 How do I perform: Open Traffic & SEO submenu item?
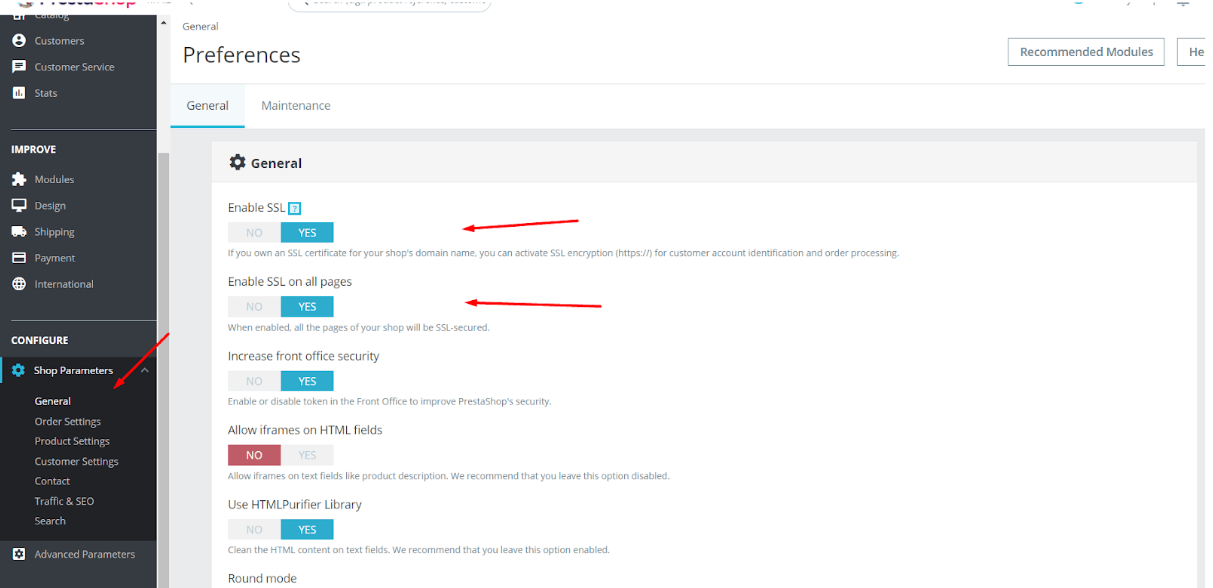64,501
